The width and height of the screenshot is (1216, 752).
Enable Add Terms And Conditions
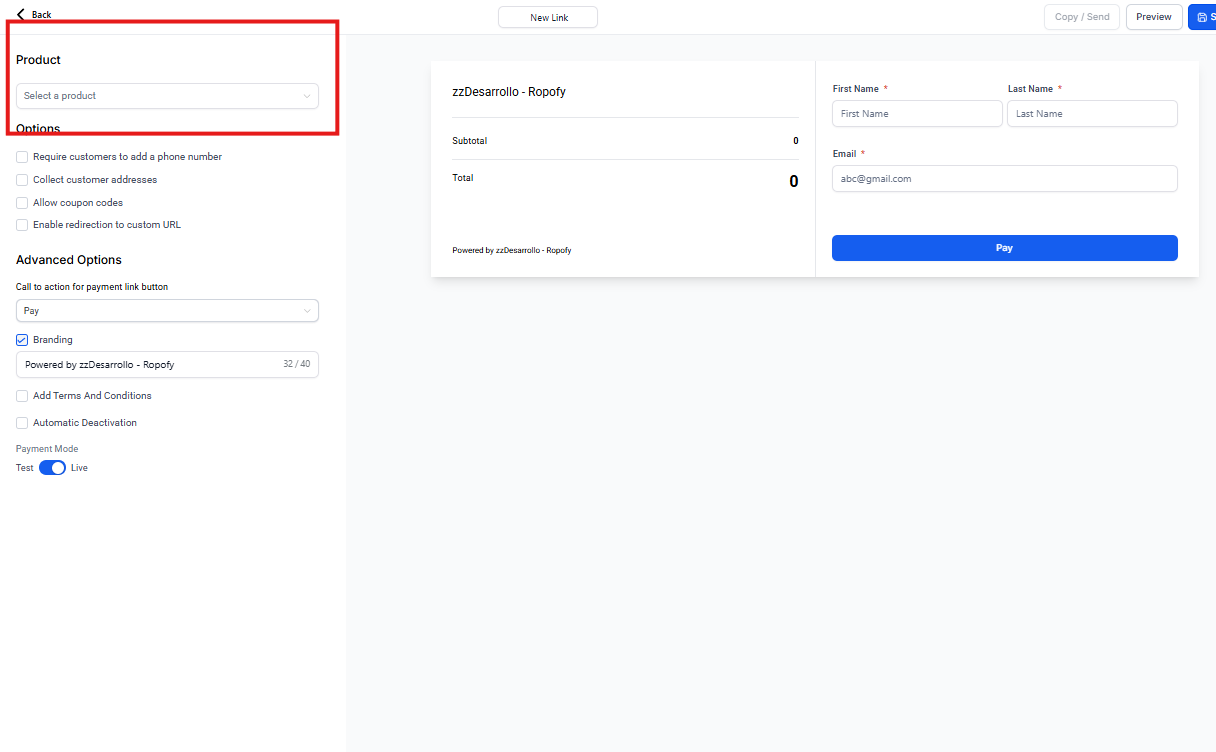[x=22, y=396]
